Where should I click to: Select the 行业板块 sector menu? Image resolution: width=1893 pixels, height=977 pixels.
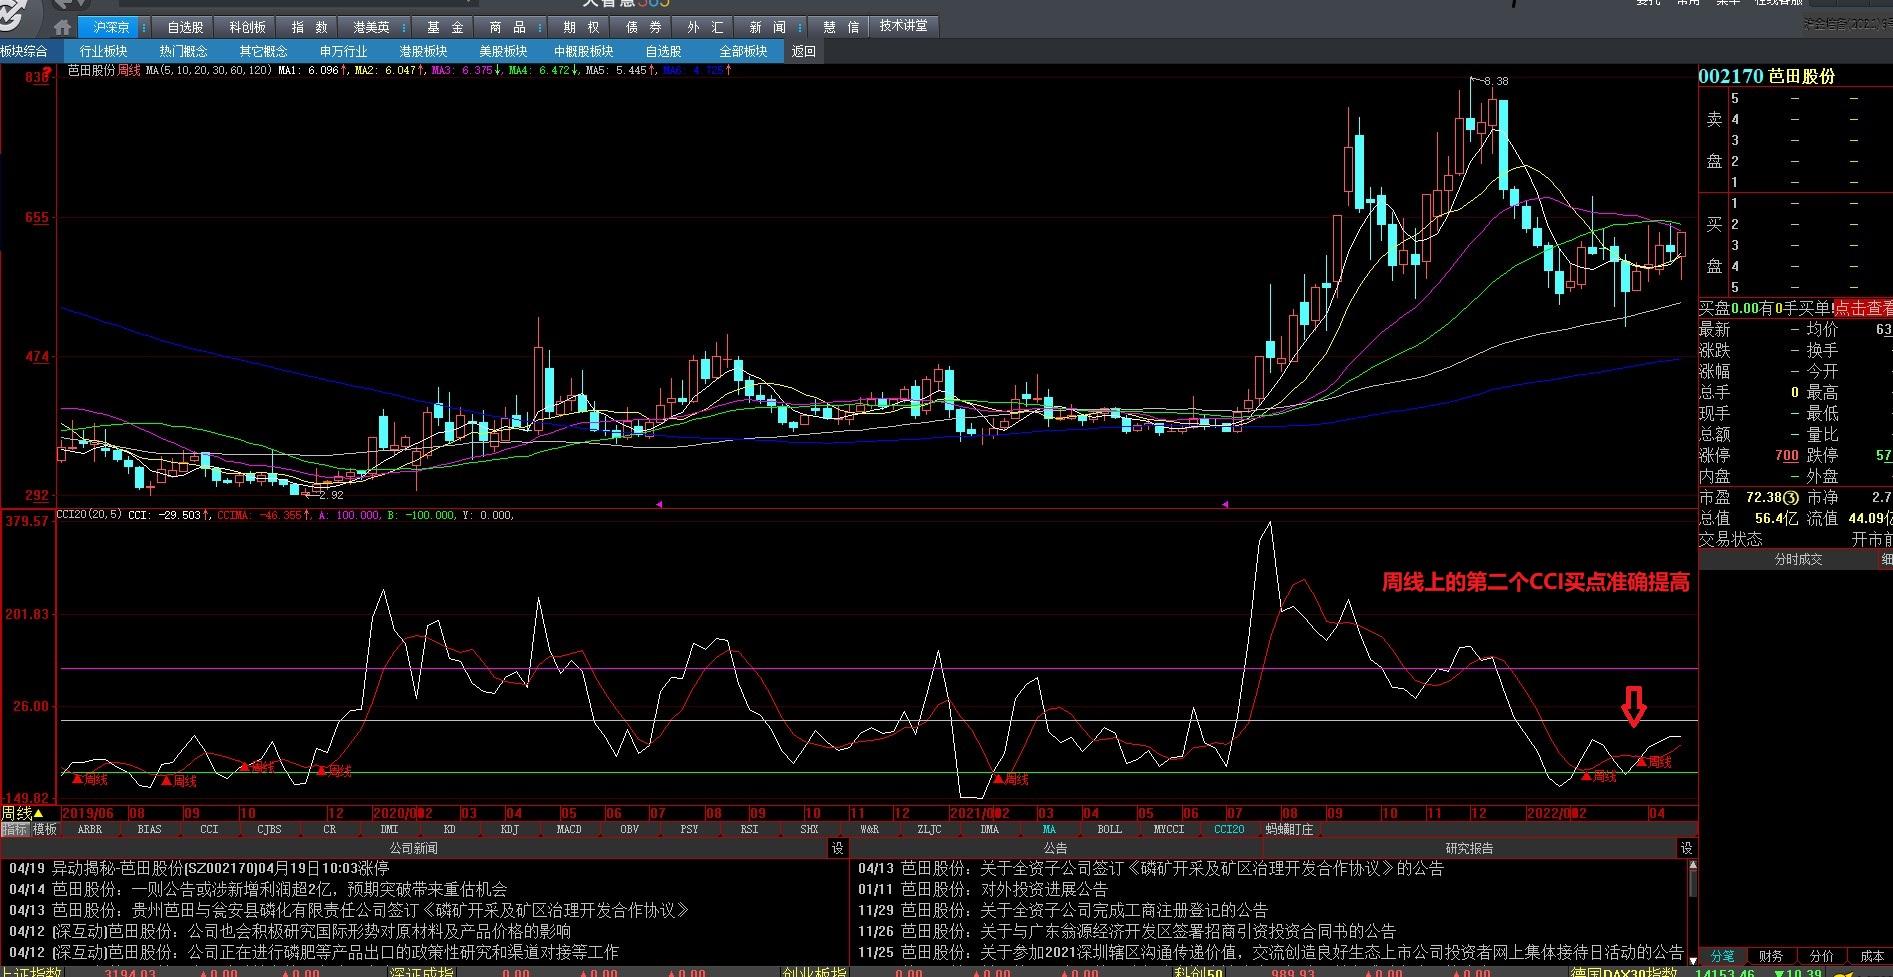103,51
